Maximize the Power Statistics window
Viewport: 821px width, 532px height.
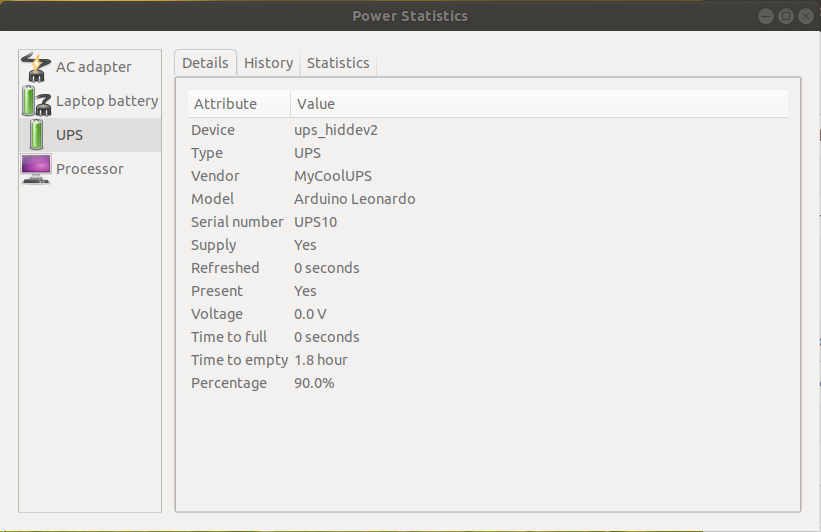click(x=785, y=16)
